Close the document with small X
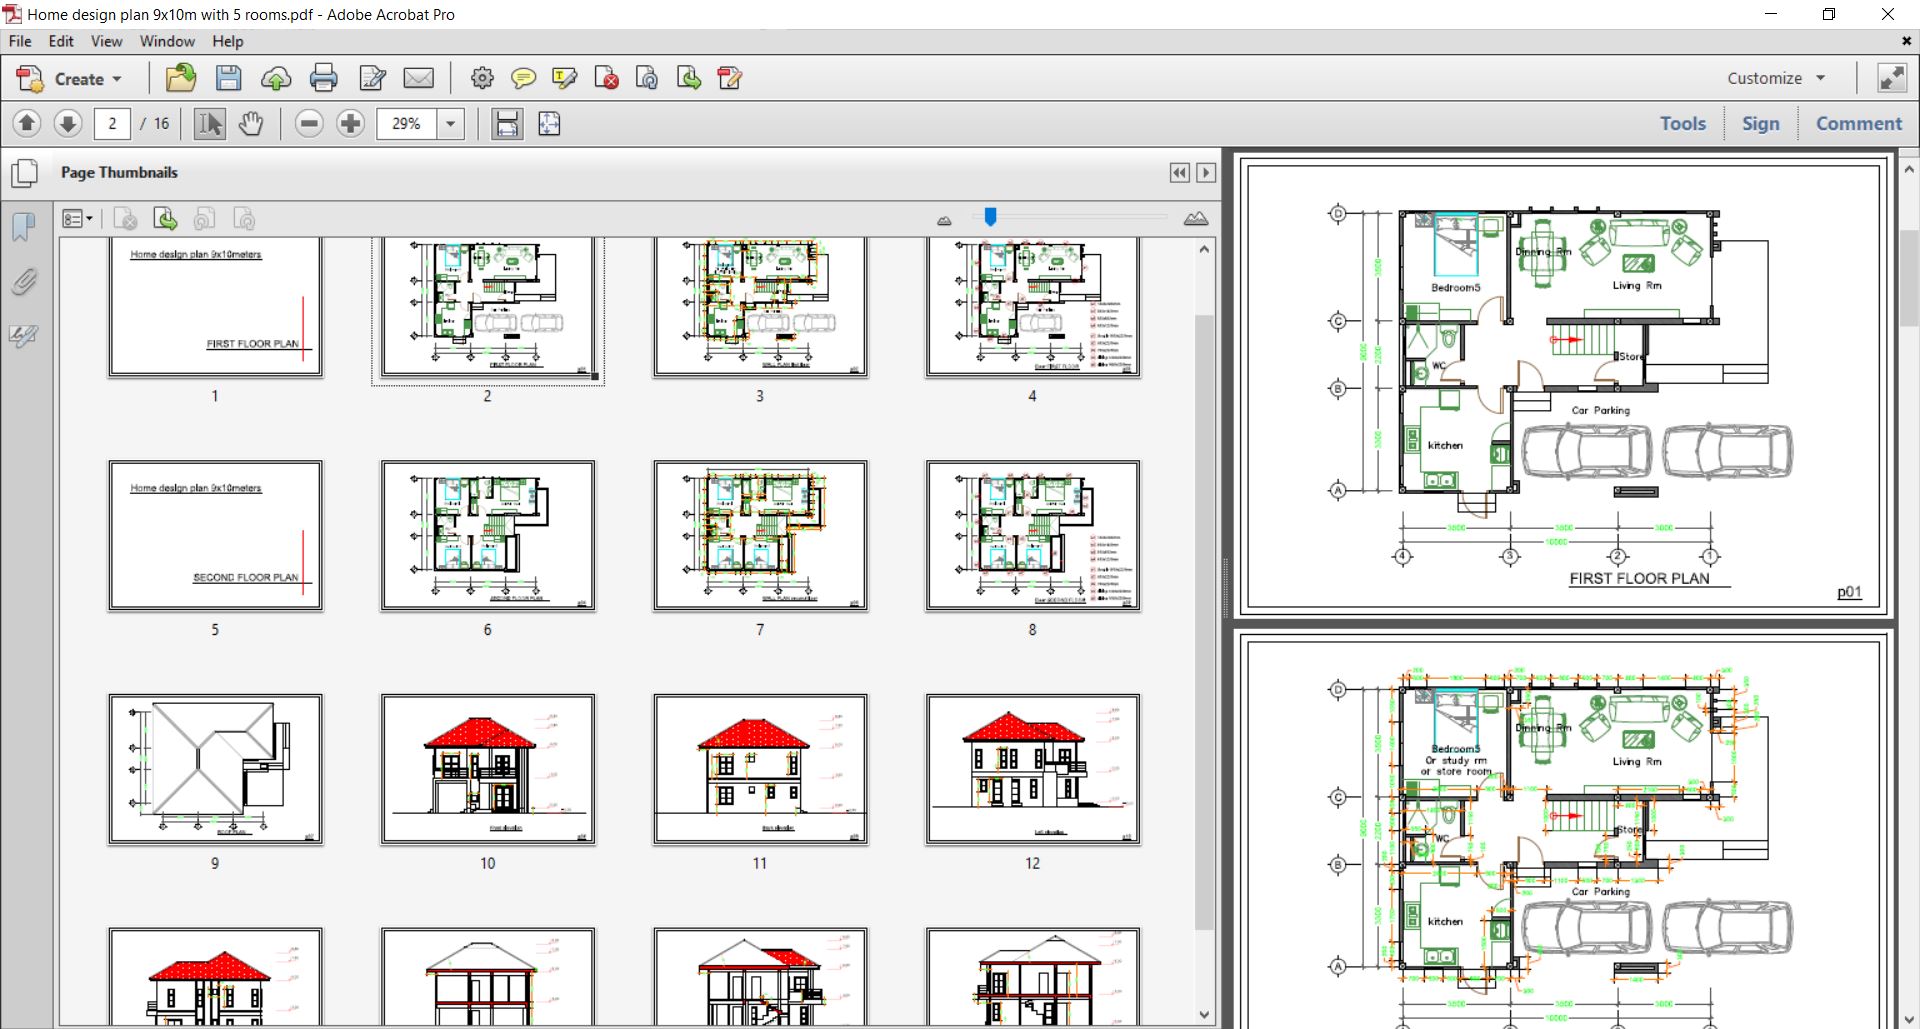Viewport: 1920px width, 1029px height. coord(1906,41)
